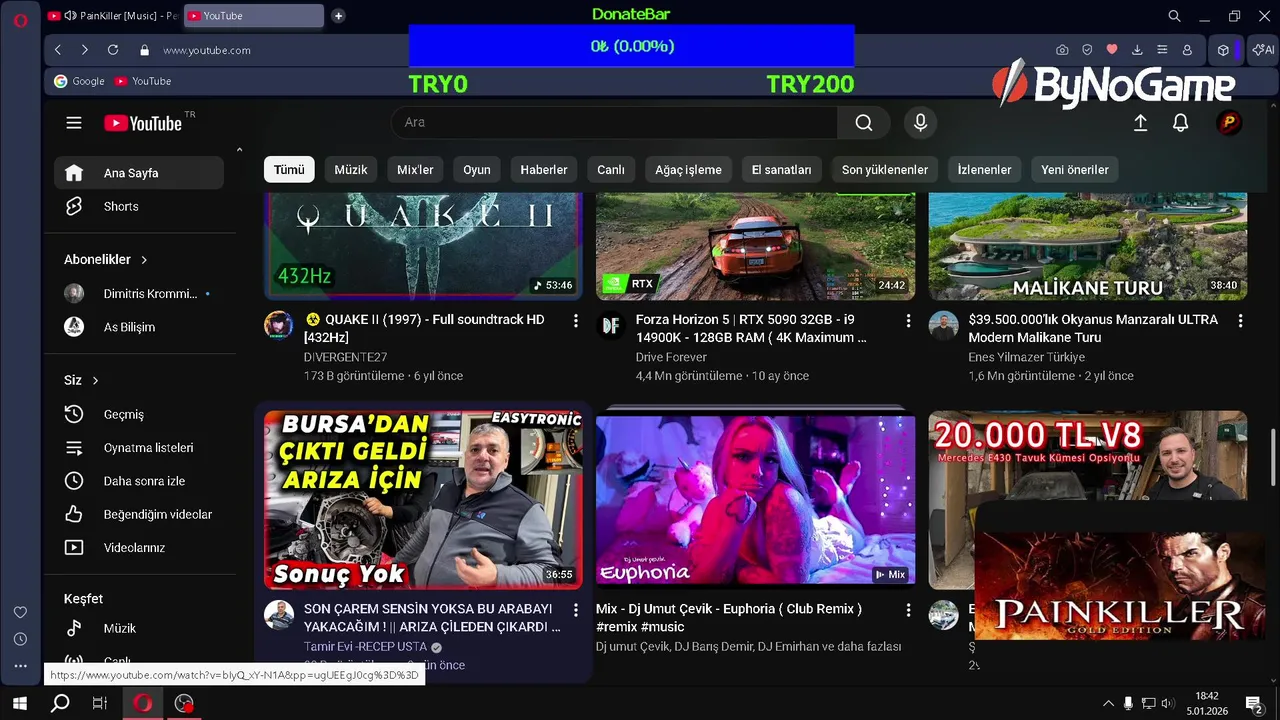Viewport: 1280px width, 720px height.
Task: Open the extensions cube icon
Action: (1223, 50)
